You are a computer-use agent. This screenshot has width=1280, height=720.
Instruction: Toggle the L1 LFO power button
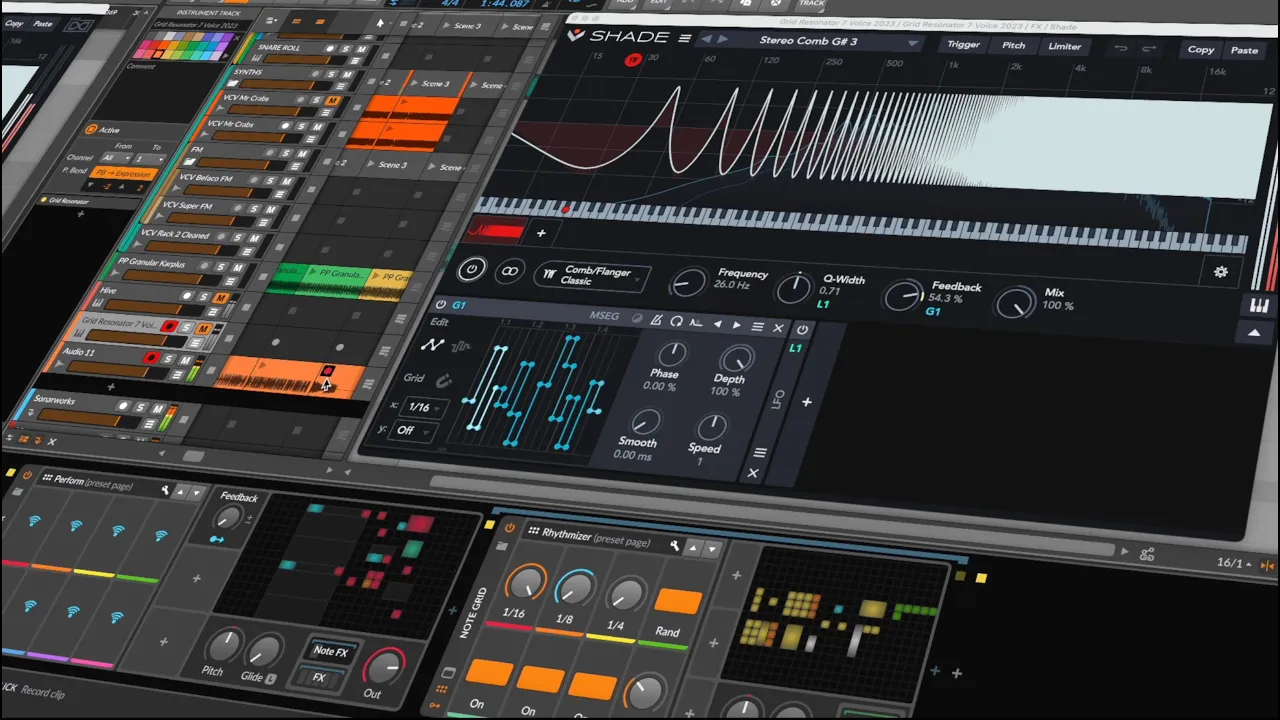(x=802, y=329)
